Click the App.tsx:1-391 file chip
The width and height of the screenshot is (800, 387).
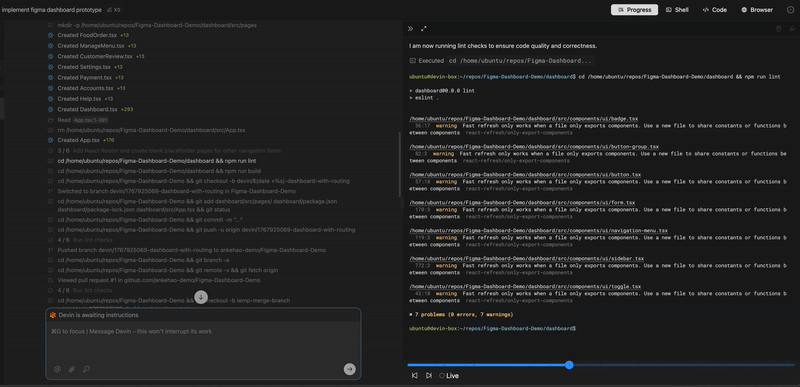click(90, 120)
